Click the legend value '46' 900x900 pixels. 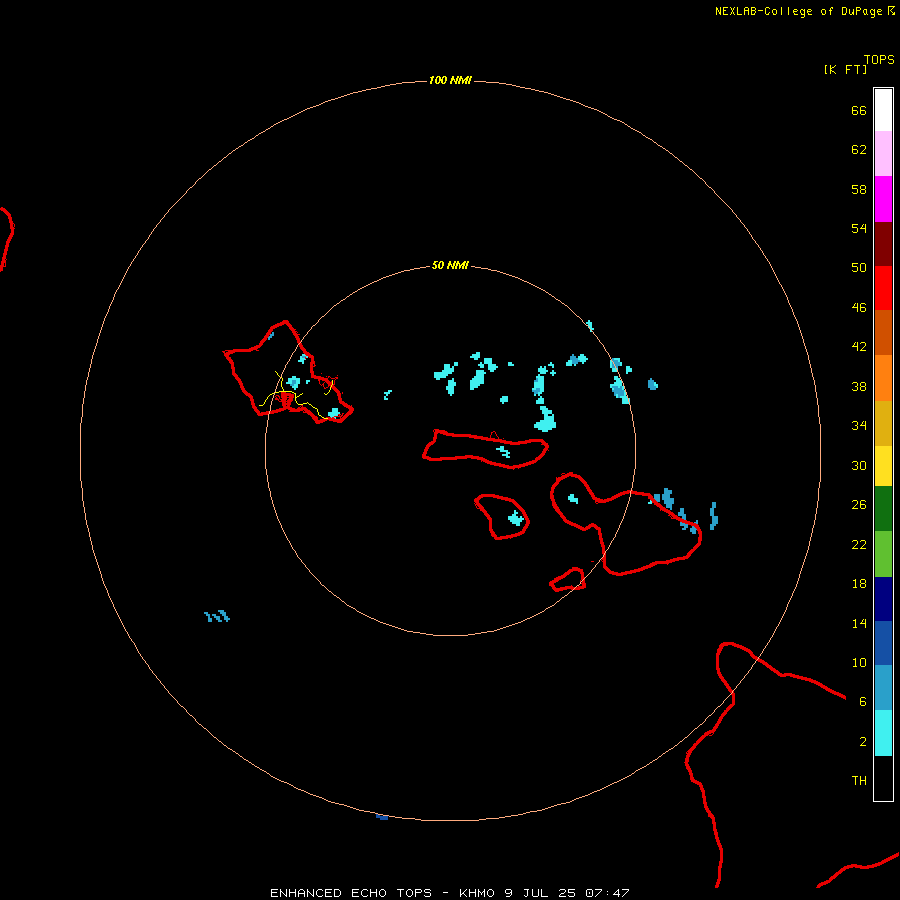(x=859, y=308)
